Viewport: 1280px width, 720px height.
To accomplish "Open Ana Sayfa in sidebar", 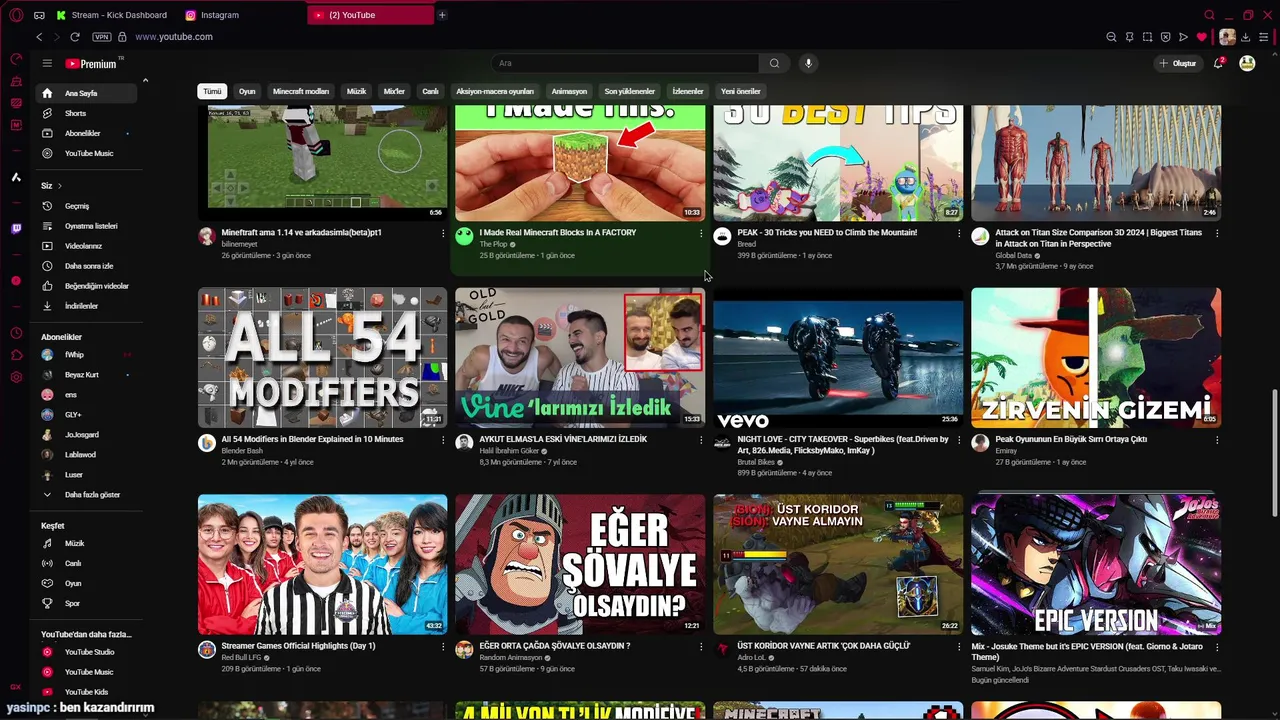I will pos(87,93).
